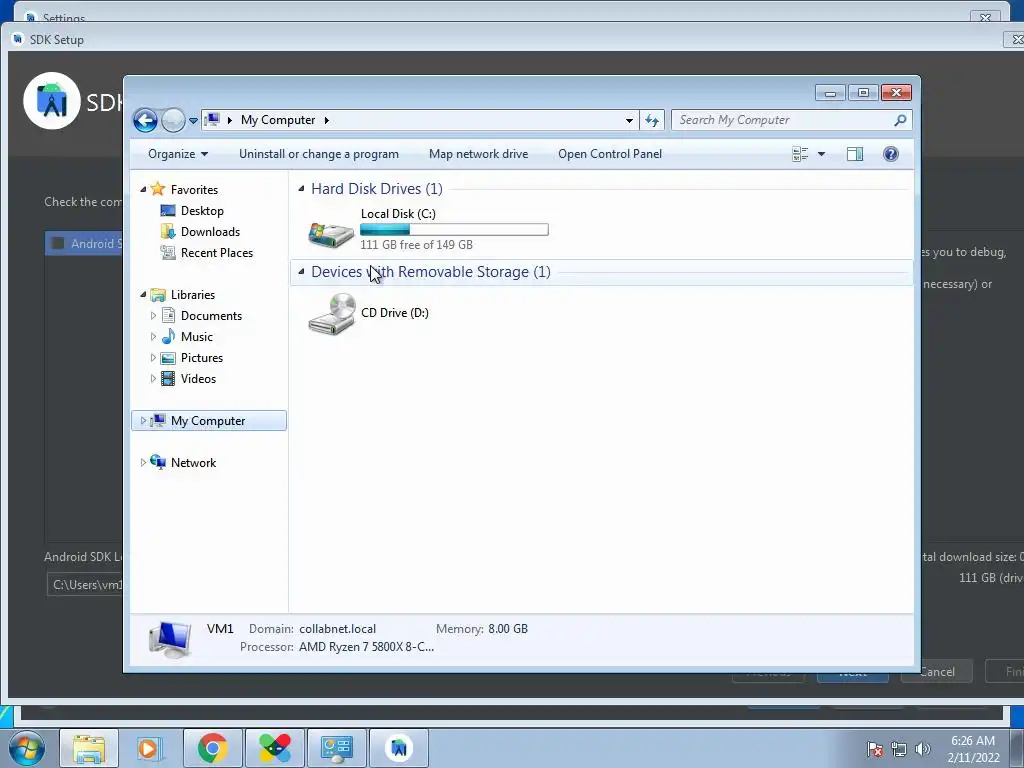This screenshot has width=1024, height=768.
Task: Open the Downloads folder
Action: tap(210, 232)
